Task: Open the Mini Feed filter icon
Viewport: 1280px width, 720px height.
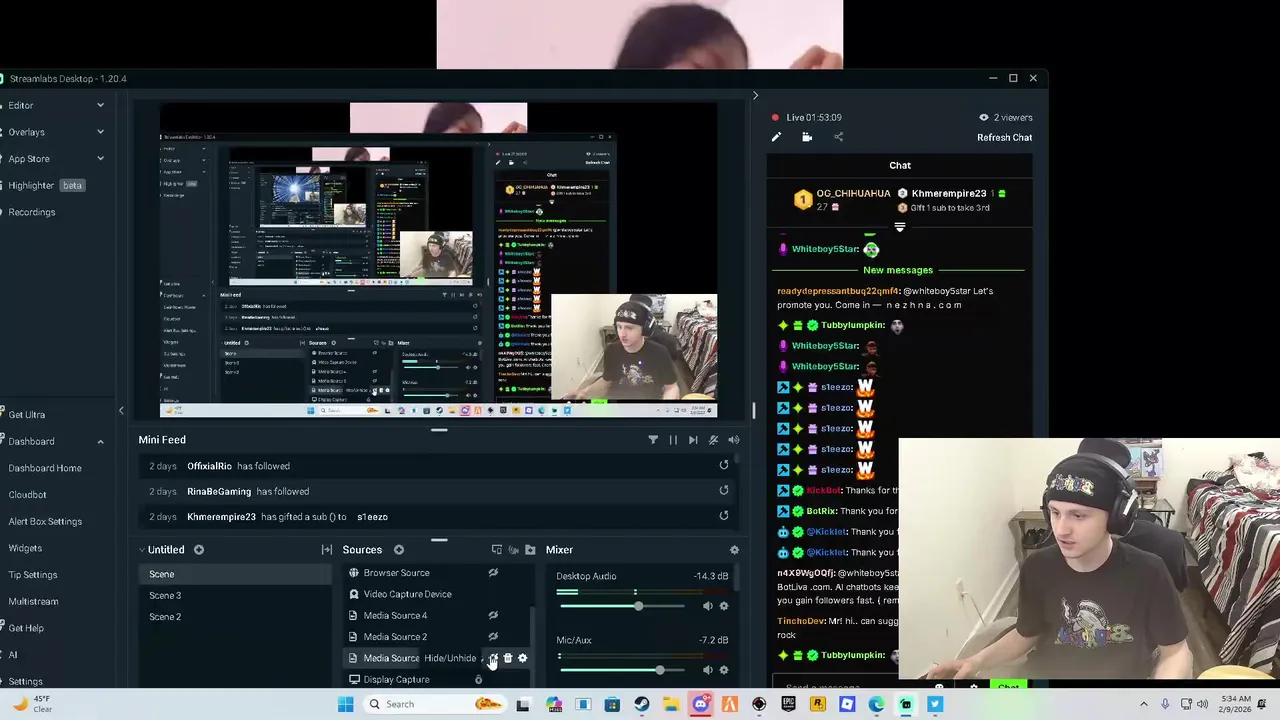Action: click(x=653, y=440)
